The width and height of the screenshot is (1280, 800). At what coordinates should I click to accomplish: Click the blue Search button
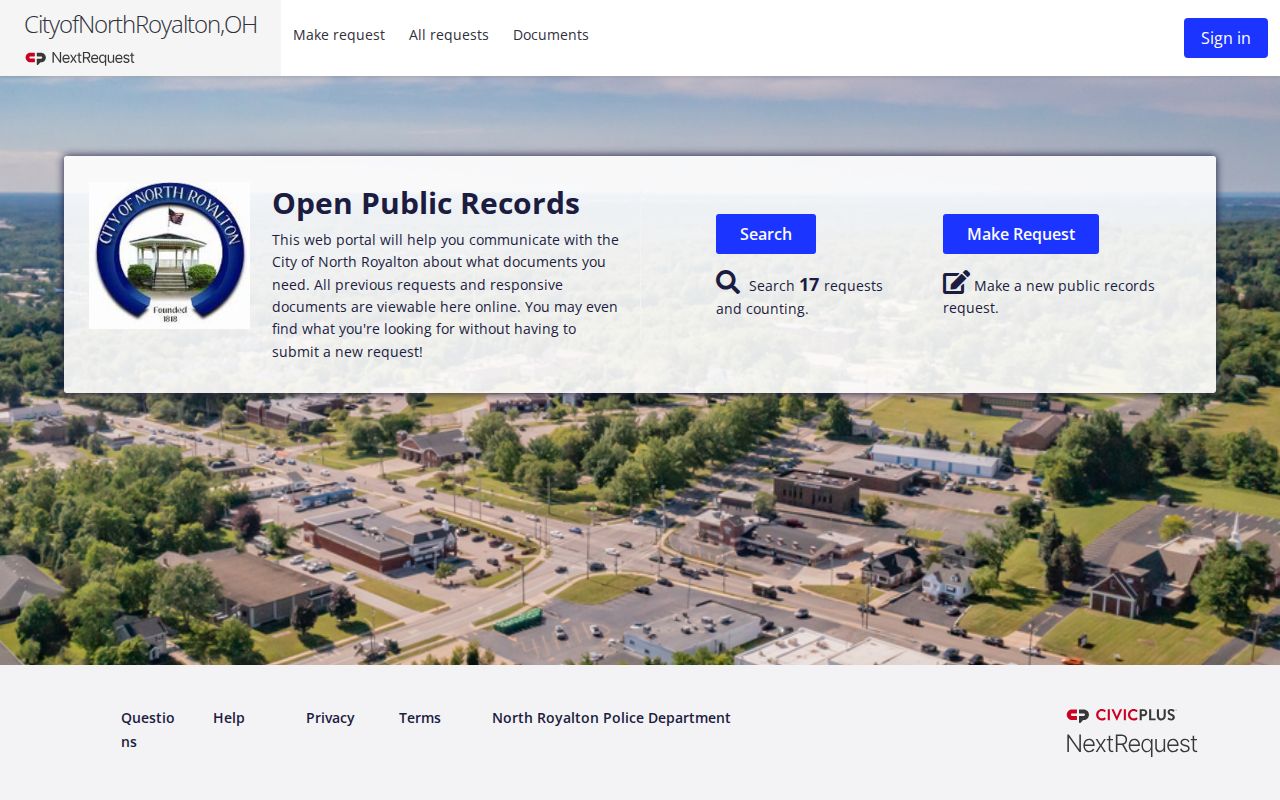click(766, 234)
